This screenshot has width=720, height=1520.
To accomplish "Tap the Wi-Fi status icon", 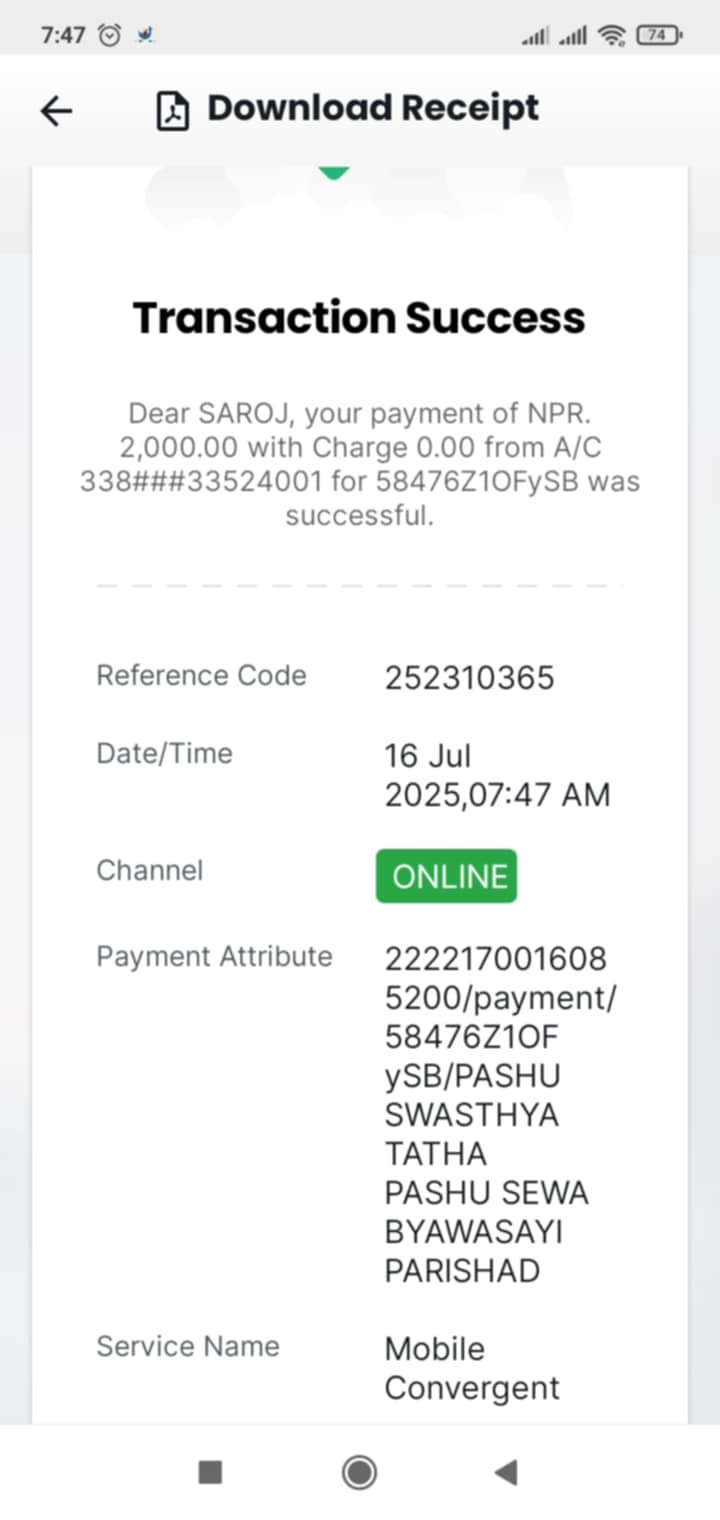I will tap(611, 35).
